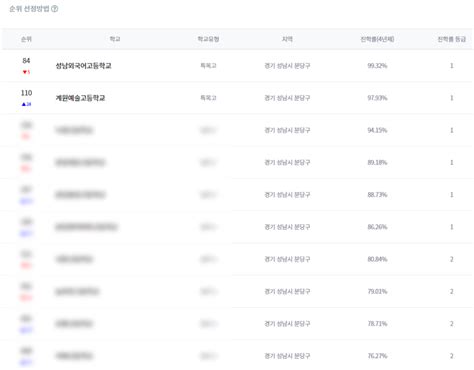Sort by the 지역 column header
This screenshot has width=474, height=370.
click(287, 39)
